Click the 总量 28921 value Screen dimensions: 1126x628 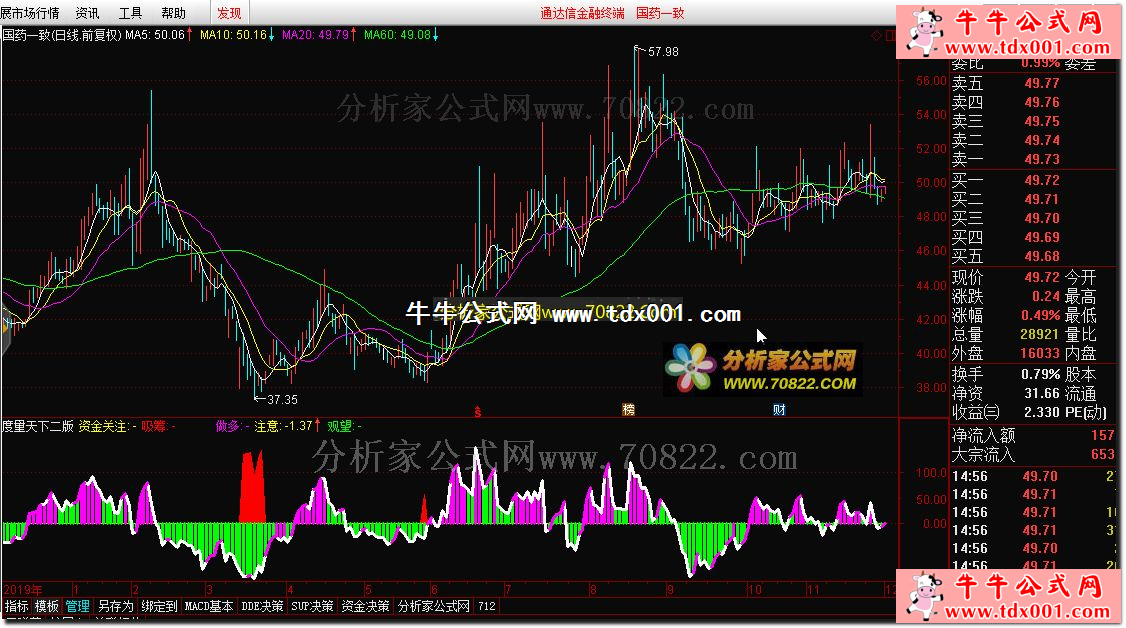(x=1040, y=334)
